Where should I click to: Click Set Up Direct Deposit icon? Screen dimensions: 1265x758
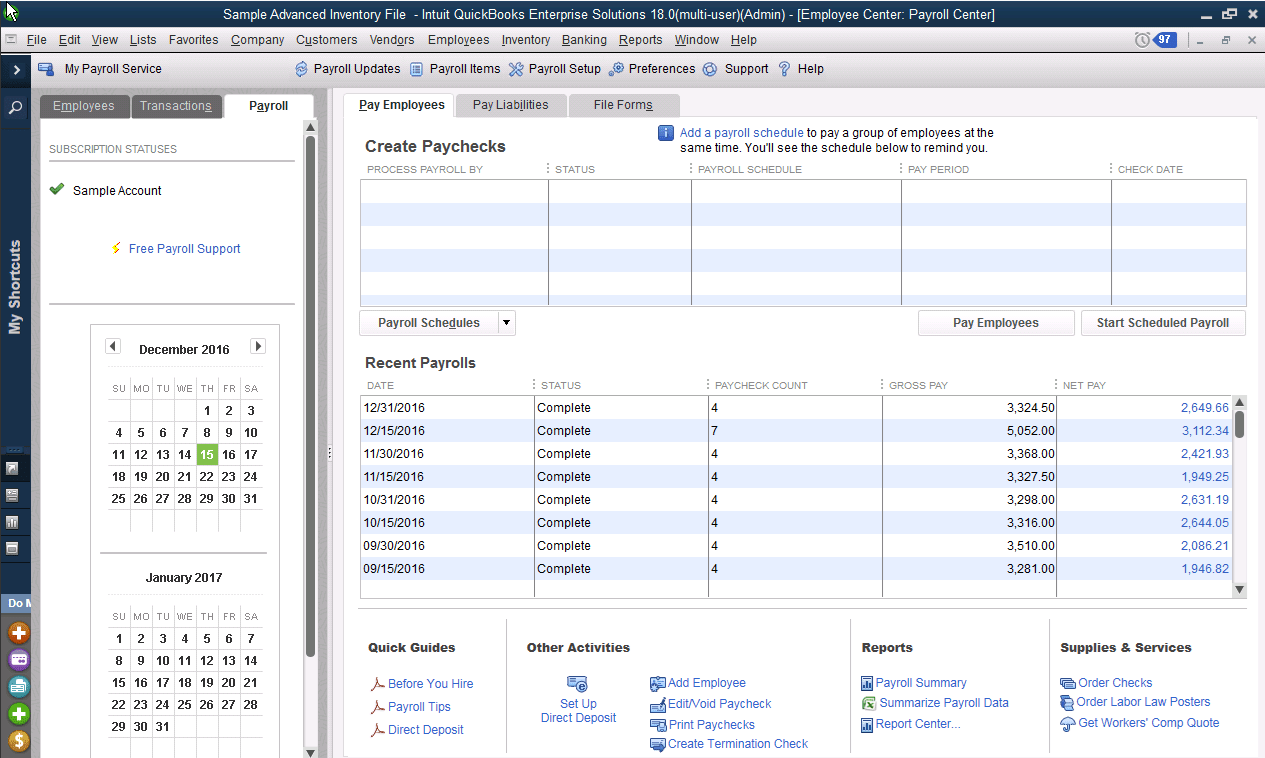coord(577,684)
